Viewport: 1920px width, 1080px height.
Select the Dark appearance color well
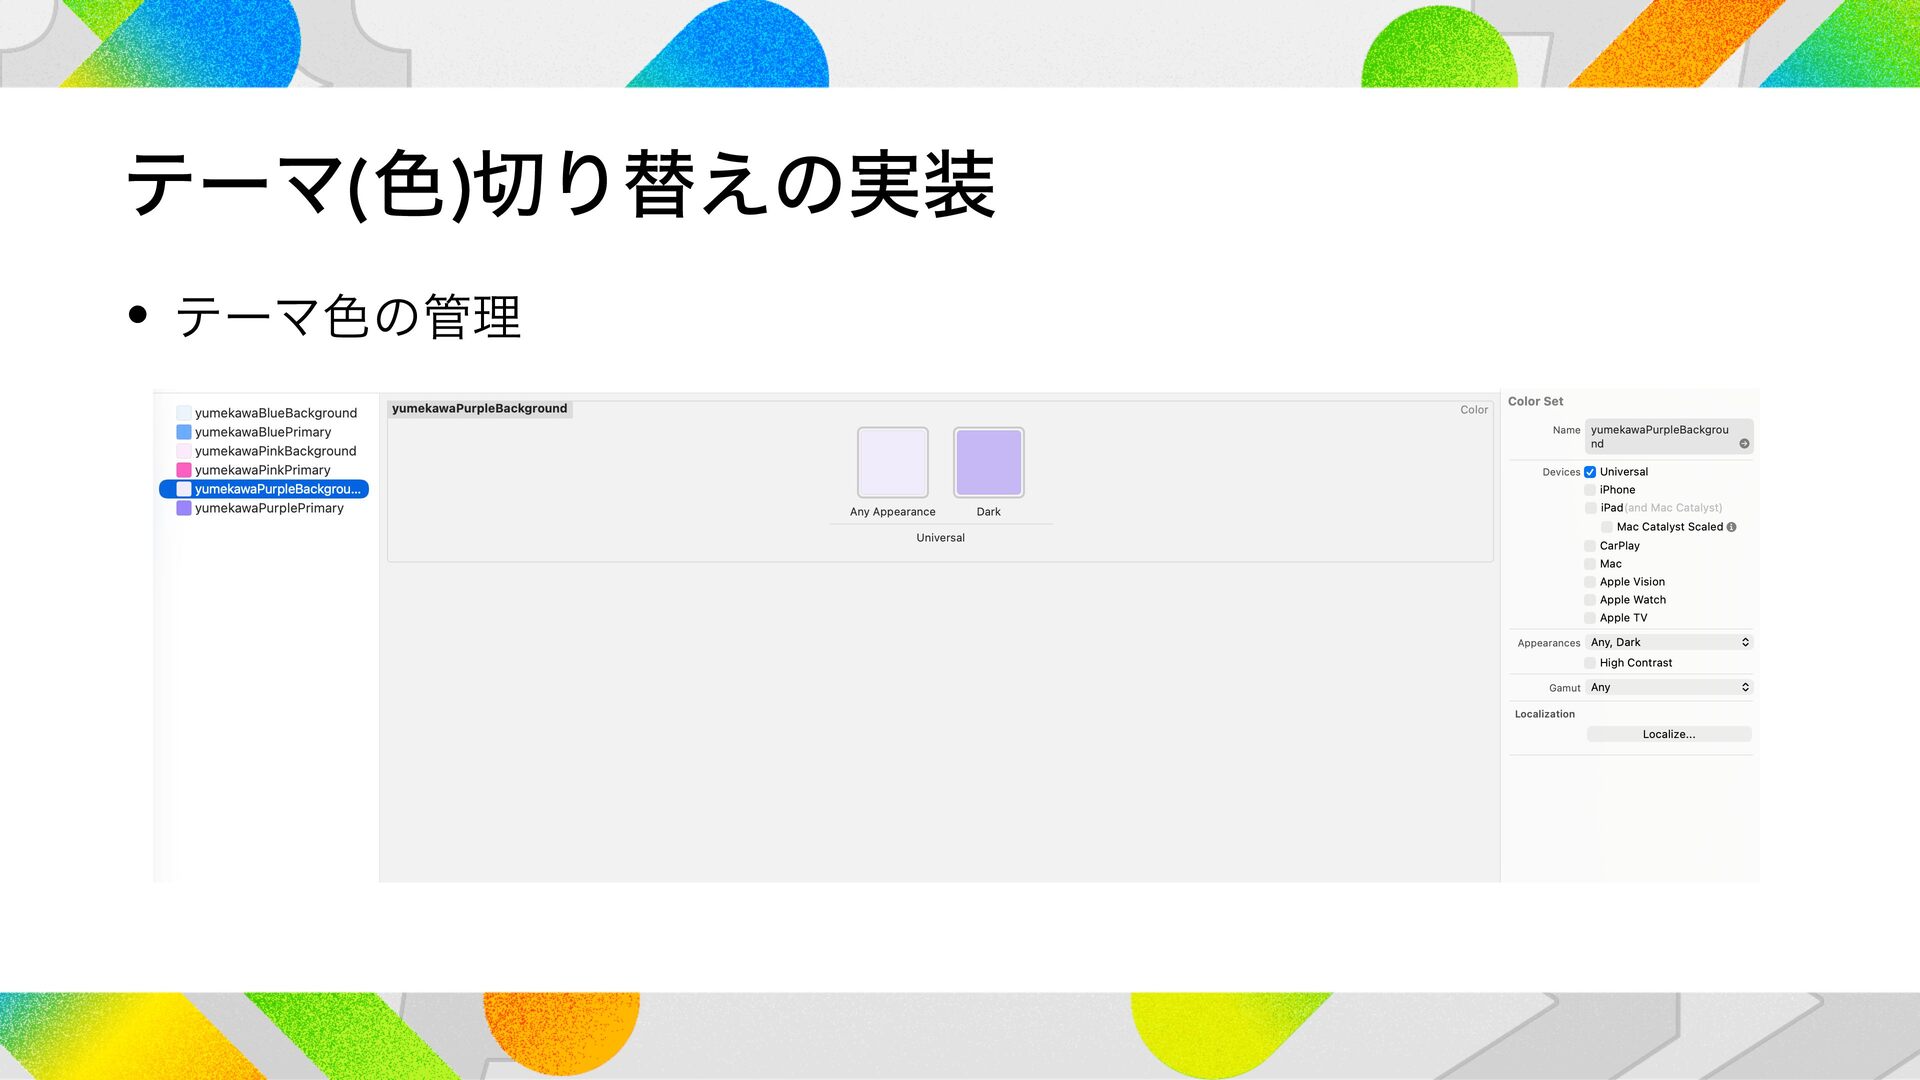988,462
